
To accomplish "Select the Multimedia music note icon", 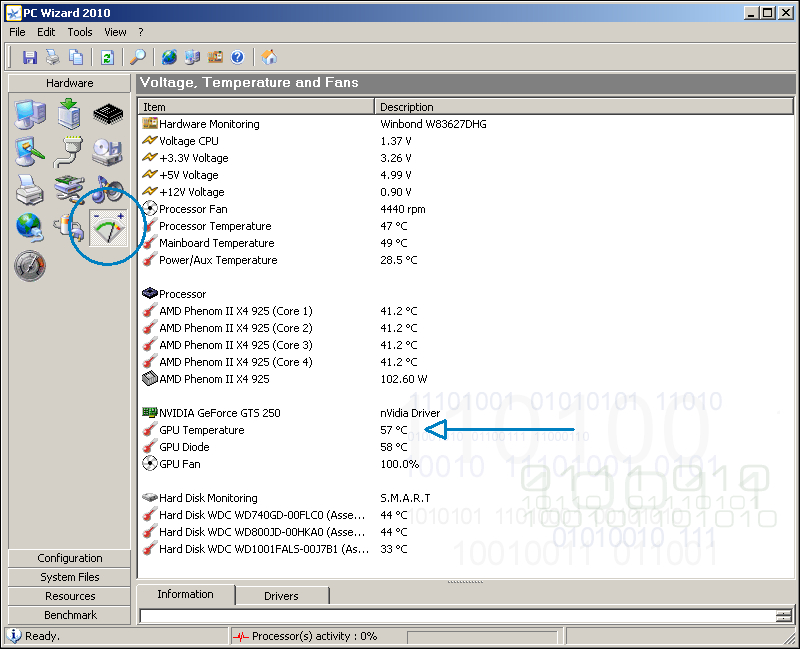I will pyautogui.click(x=109, y=189).
